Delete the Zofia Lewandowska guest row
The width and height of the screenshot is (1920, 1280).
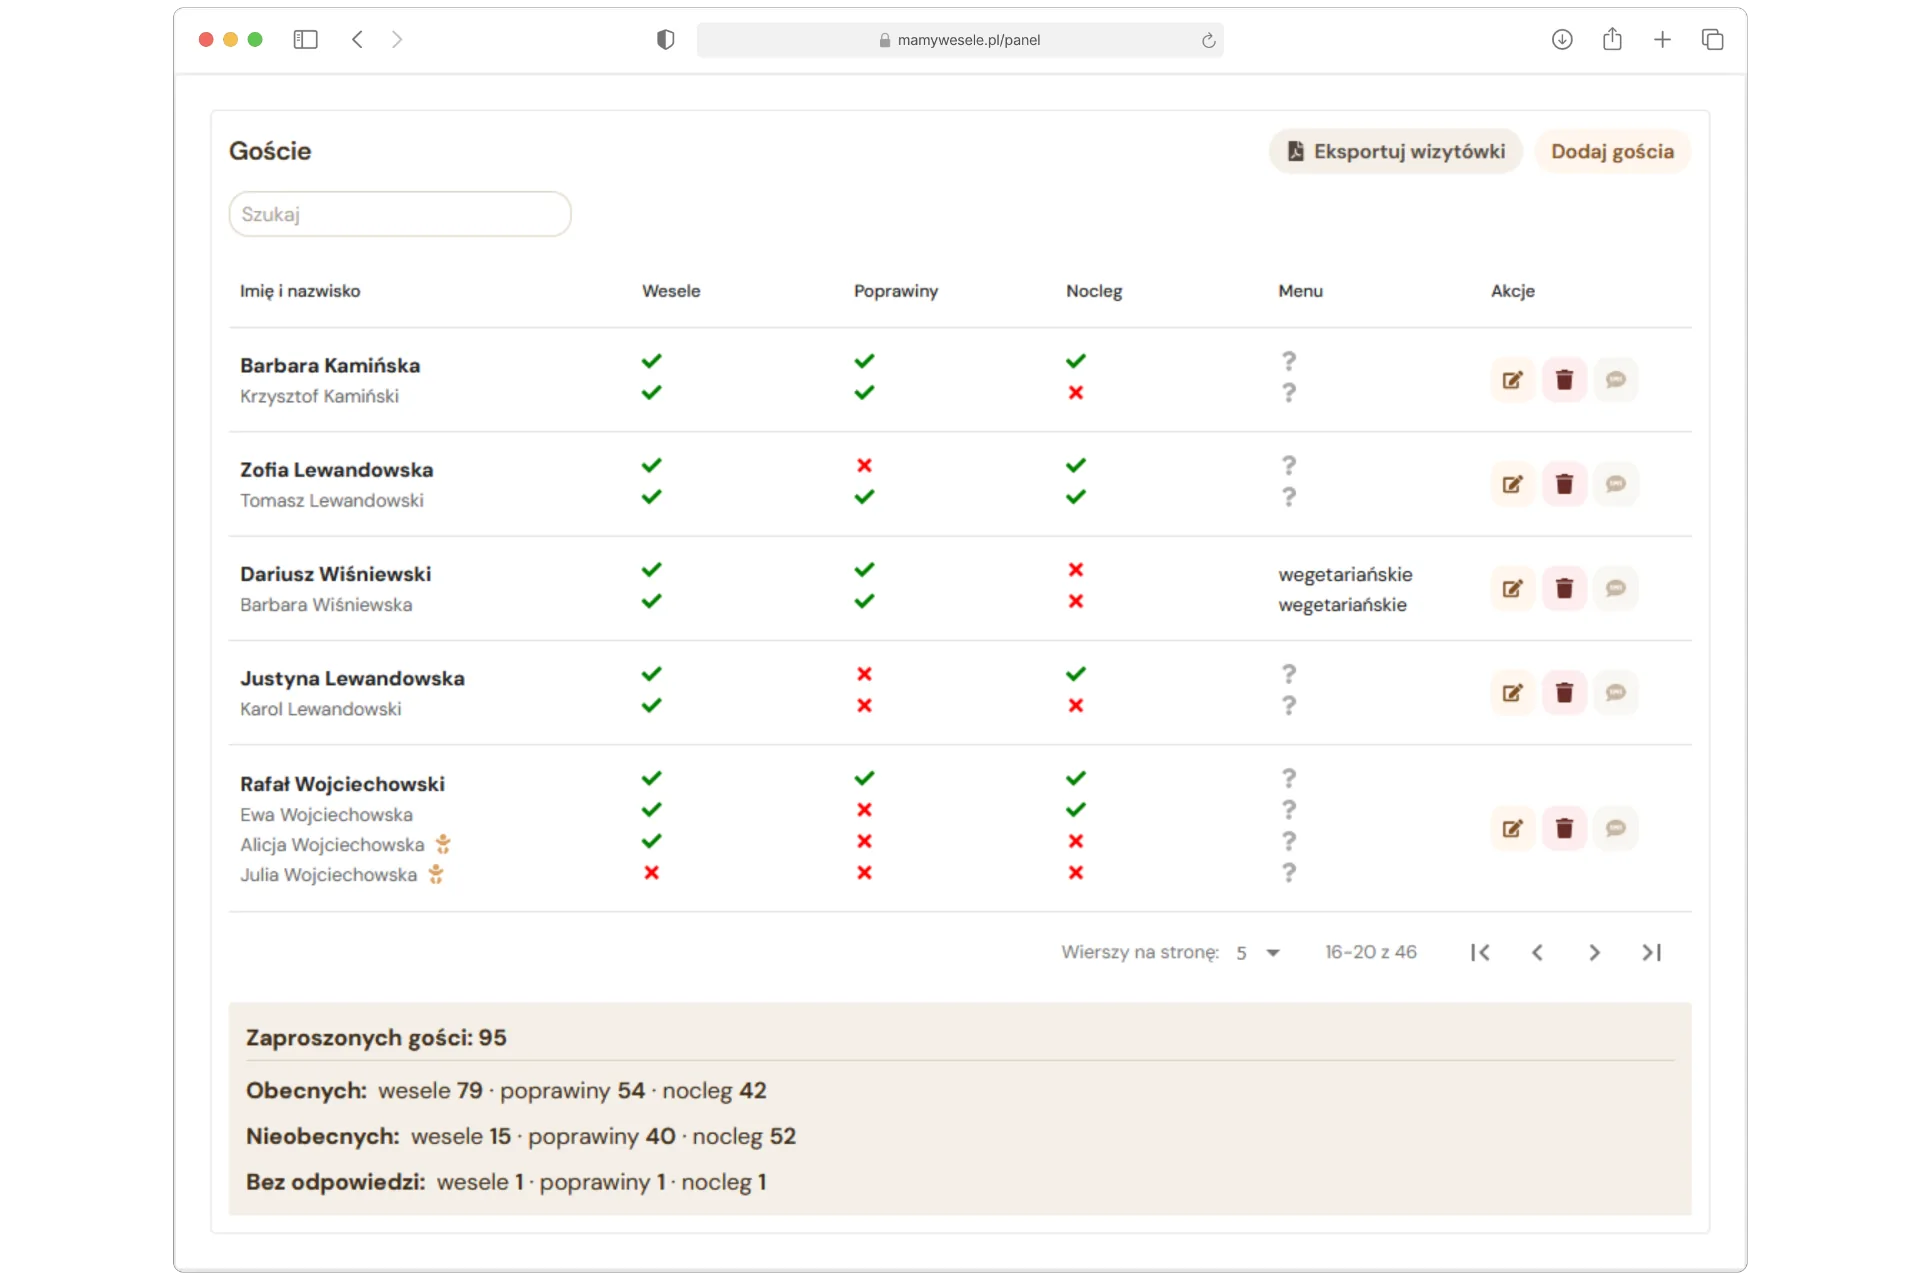[1564, 484]
